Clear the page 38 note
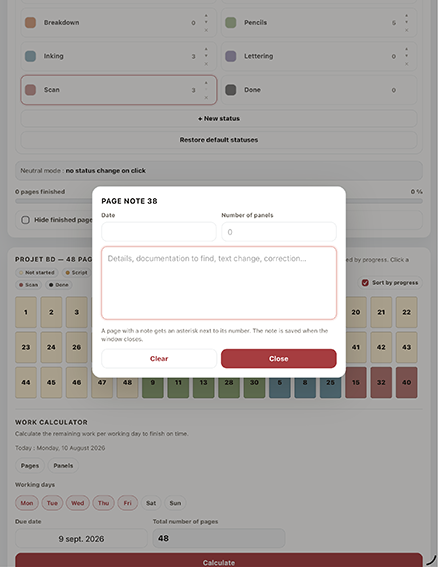 159,359
